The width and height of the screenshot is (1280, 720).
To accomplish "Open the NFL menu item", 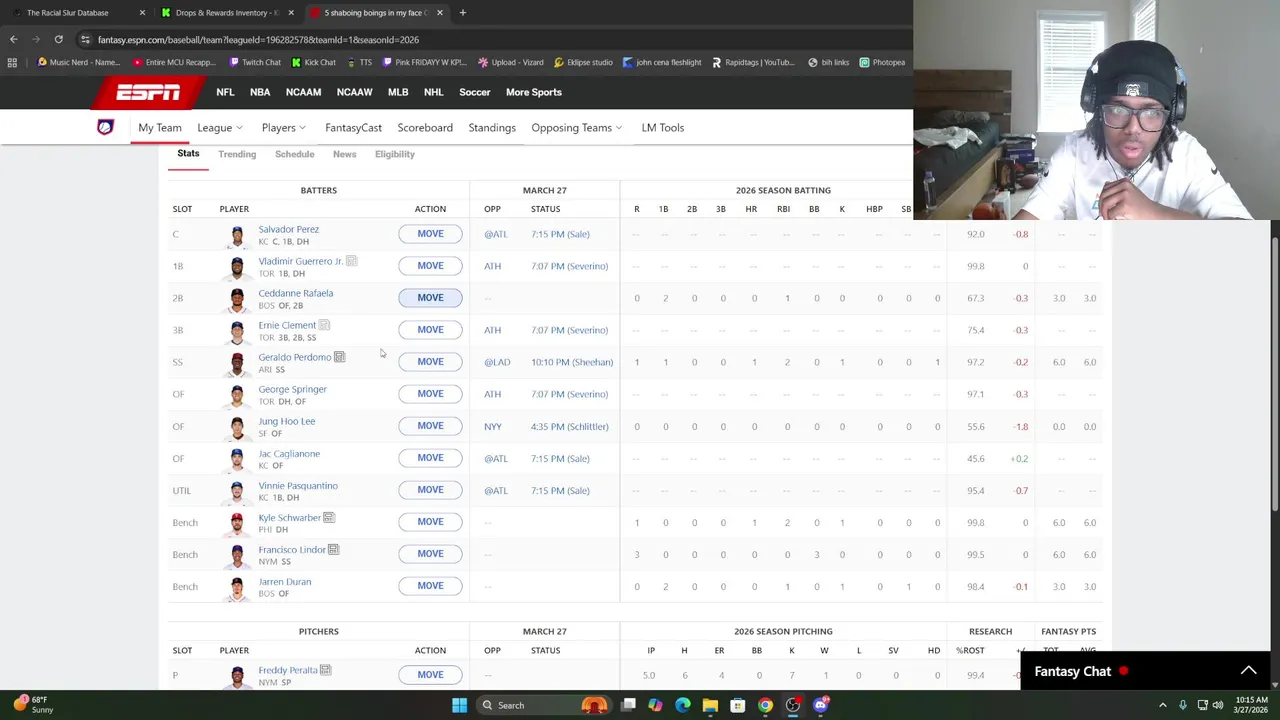I will [225, 92].
